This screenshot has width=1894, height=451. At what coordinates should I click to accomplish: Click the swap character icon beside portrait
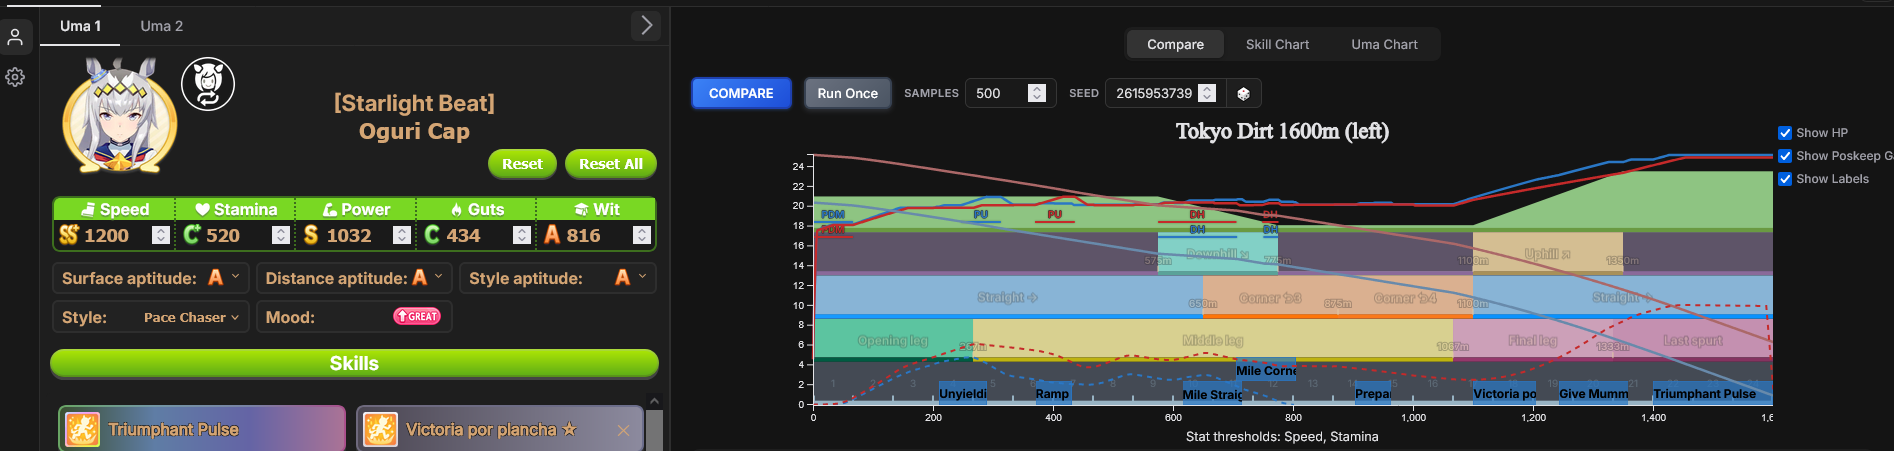[208, 84]
